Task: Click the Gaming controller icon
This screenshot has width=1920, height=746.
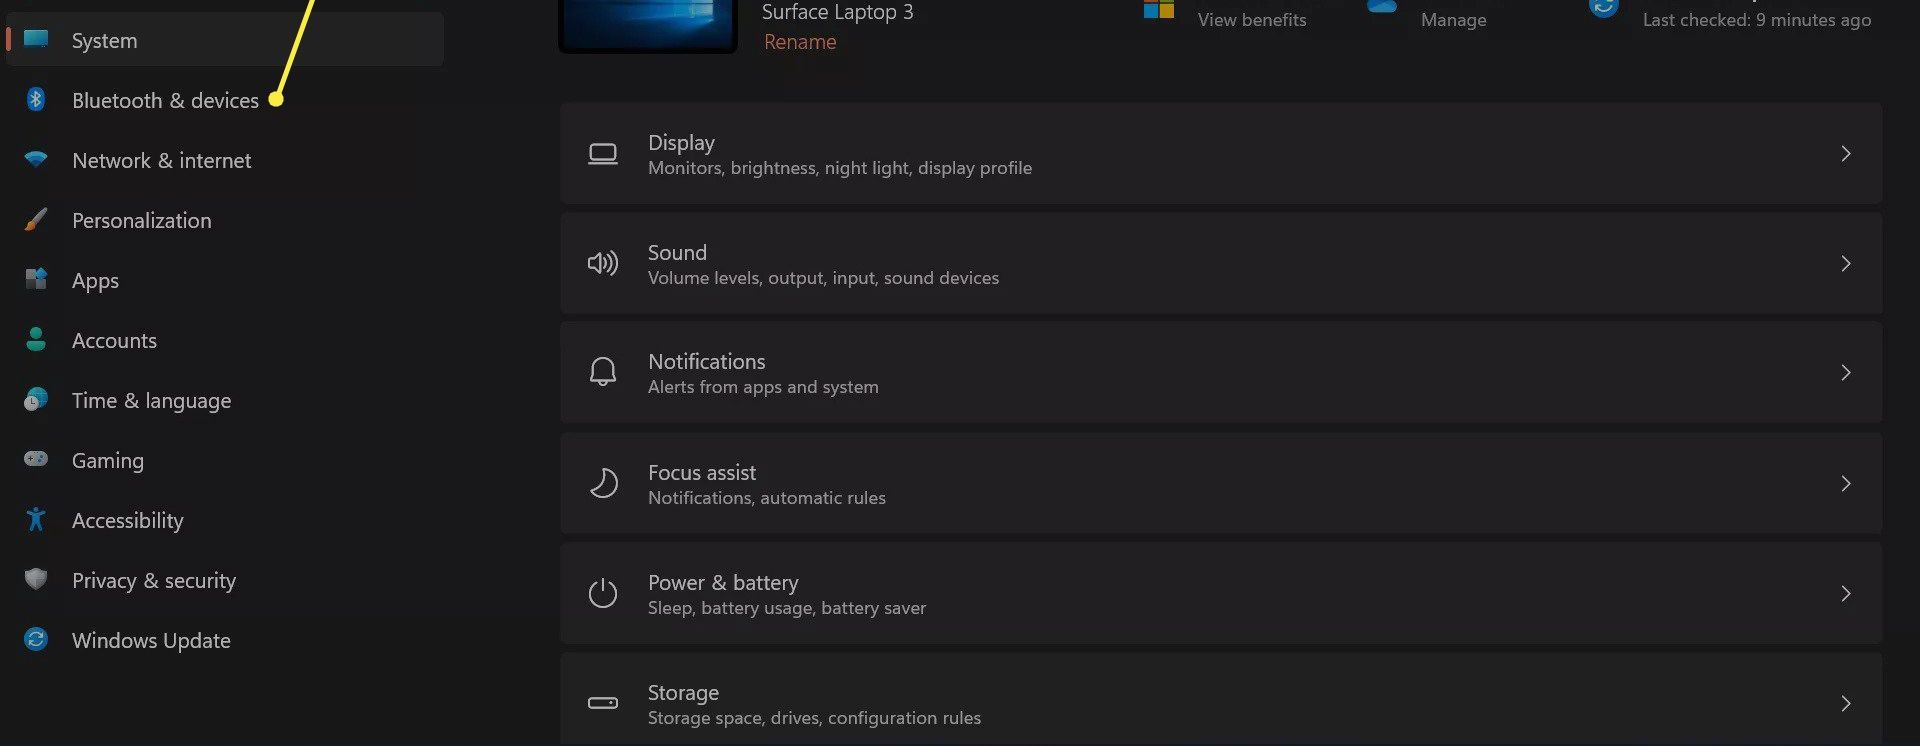Action: pyautogui.click(x=36, y=459)
